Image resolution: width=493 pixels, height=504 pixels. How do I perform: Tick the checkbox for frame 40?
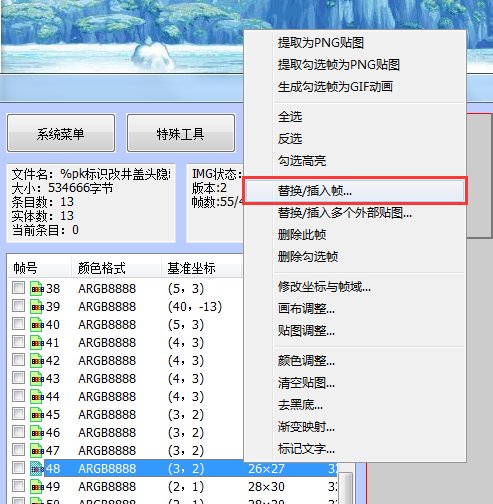point(18,324)
